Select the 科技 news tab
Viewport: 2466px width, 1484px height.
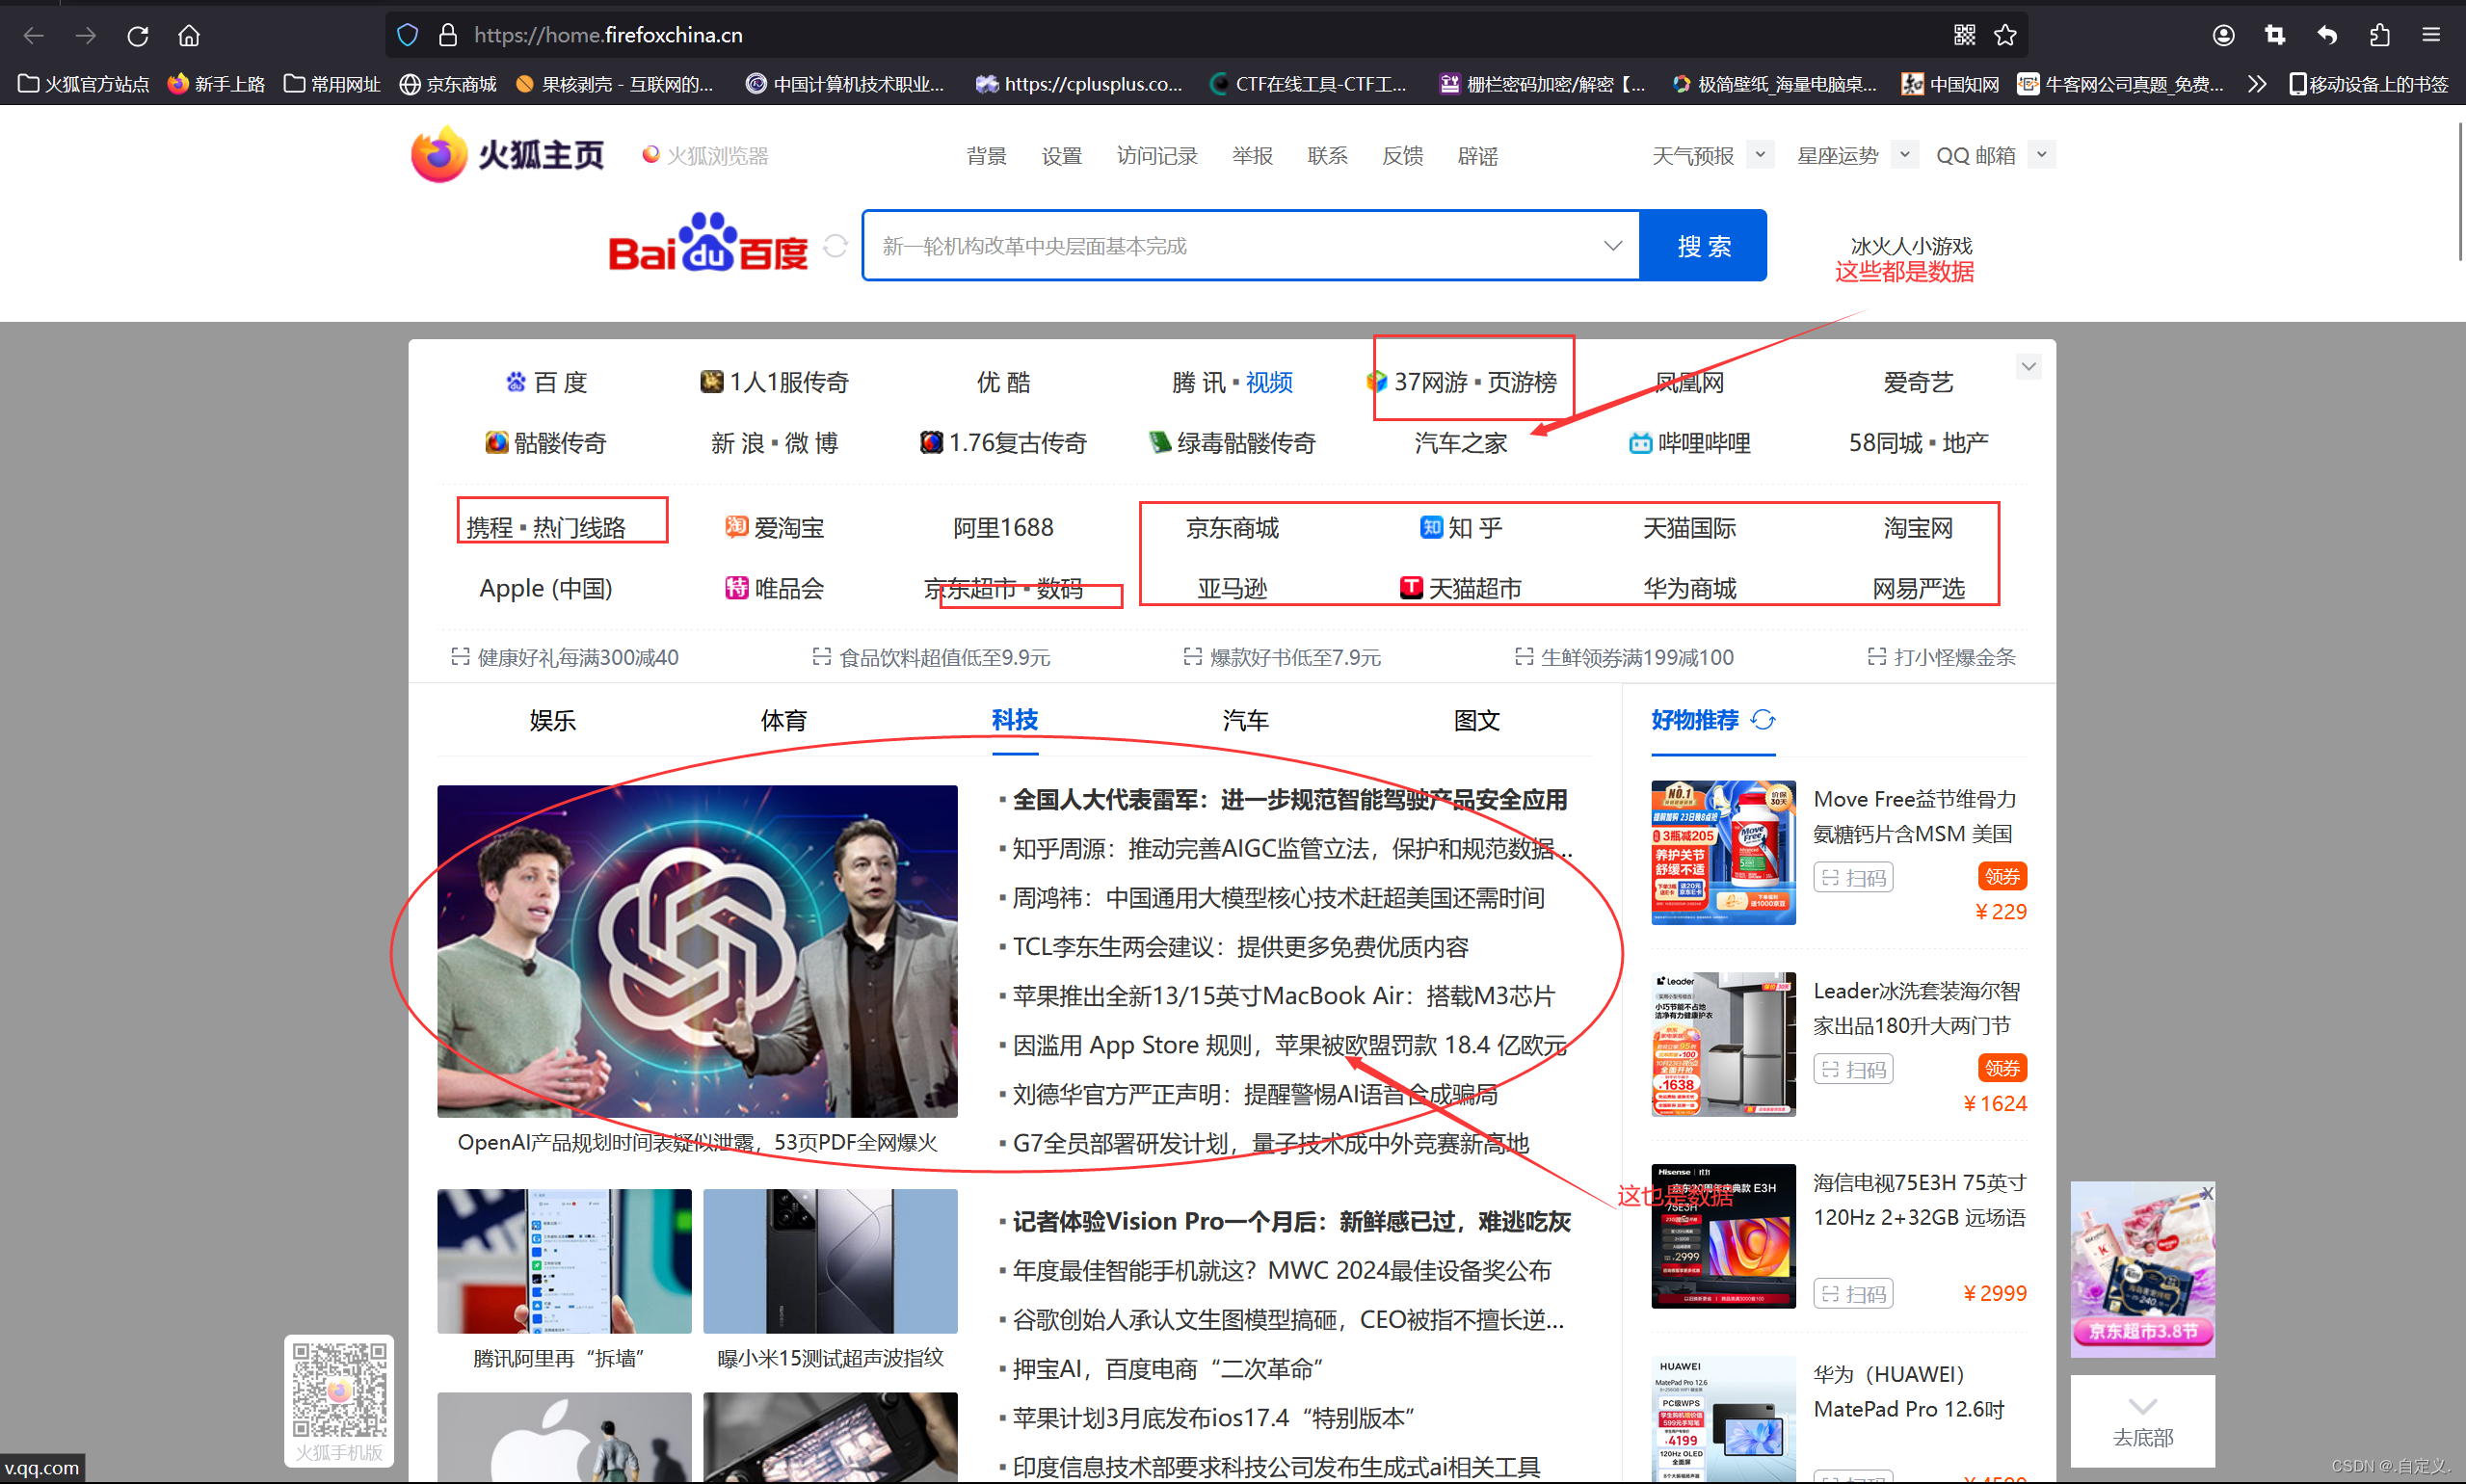(x=1015, y=720)
